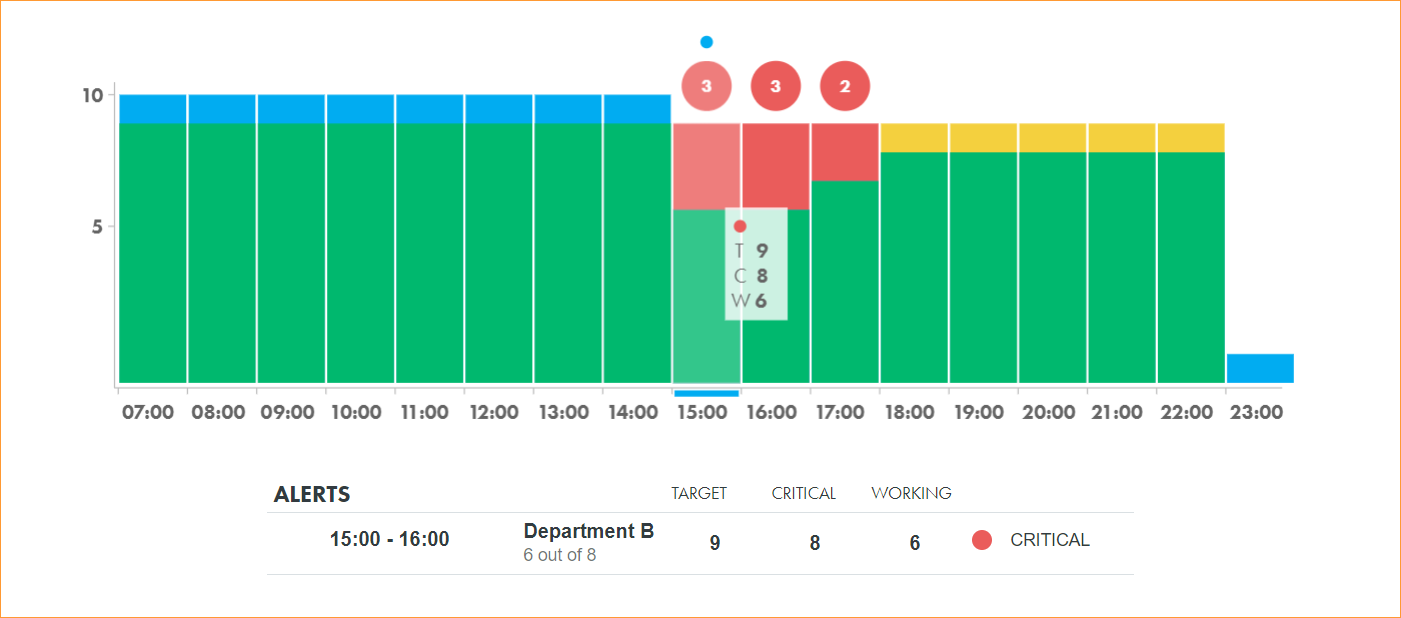Click the small blue dot above the badges

[x=706, y=42]
